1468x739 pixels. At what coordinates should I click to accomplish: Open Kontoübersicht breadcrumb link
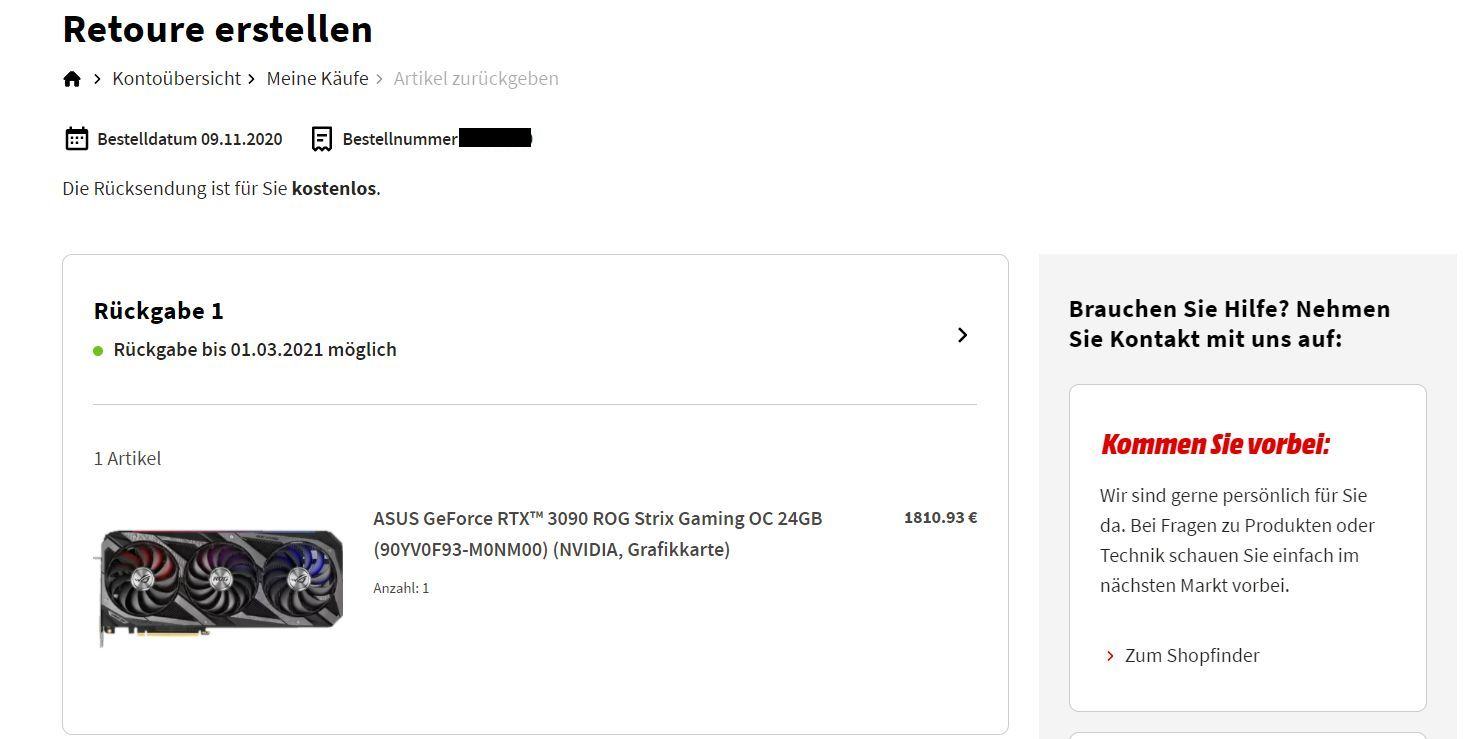[176, 78]
